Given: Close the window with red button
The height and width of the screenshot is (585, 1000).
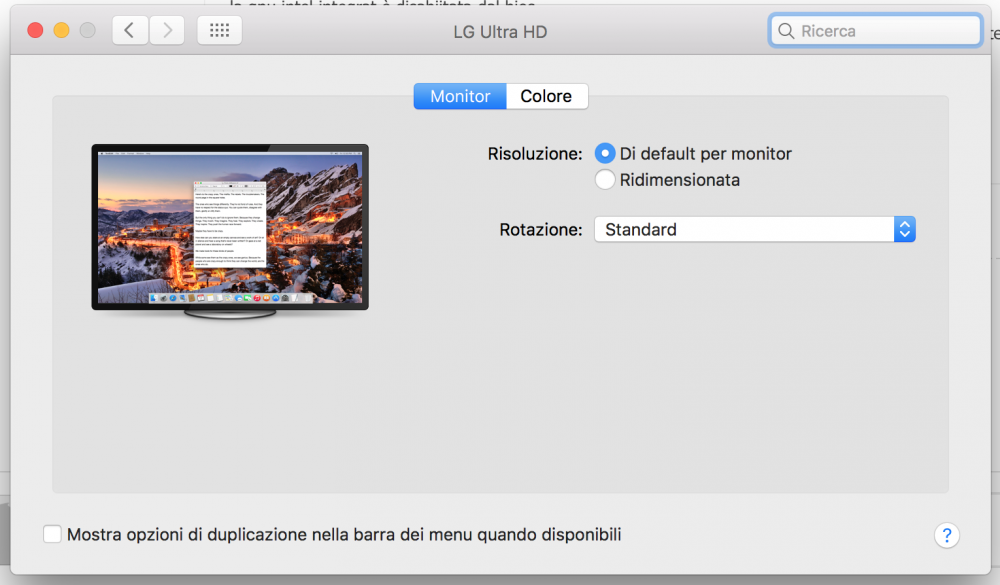Looking at the screenshot, I should [35, 30].
